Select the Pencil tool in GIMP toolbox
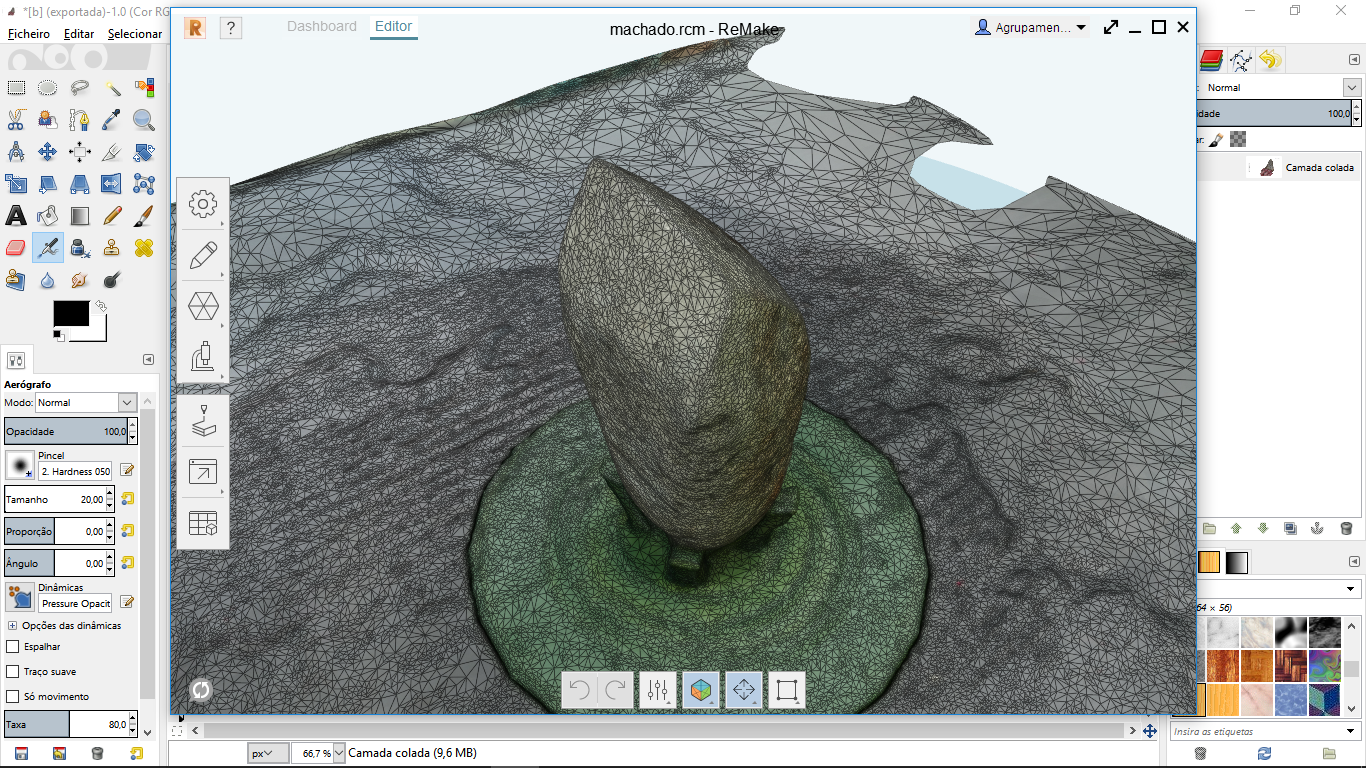The height and width of the screenshot is (768, 1366). [x=112, y=216]
